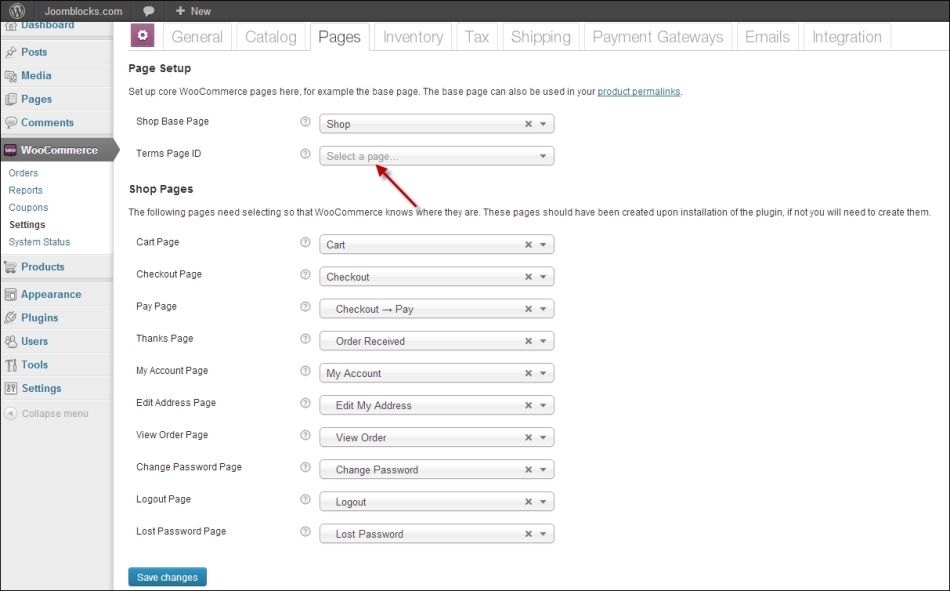This screenshot has height=591, width=950.
Task: Open the Dashboard menu item
Action: click(x=47, y=25)
